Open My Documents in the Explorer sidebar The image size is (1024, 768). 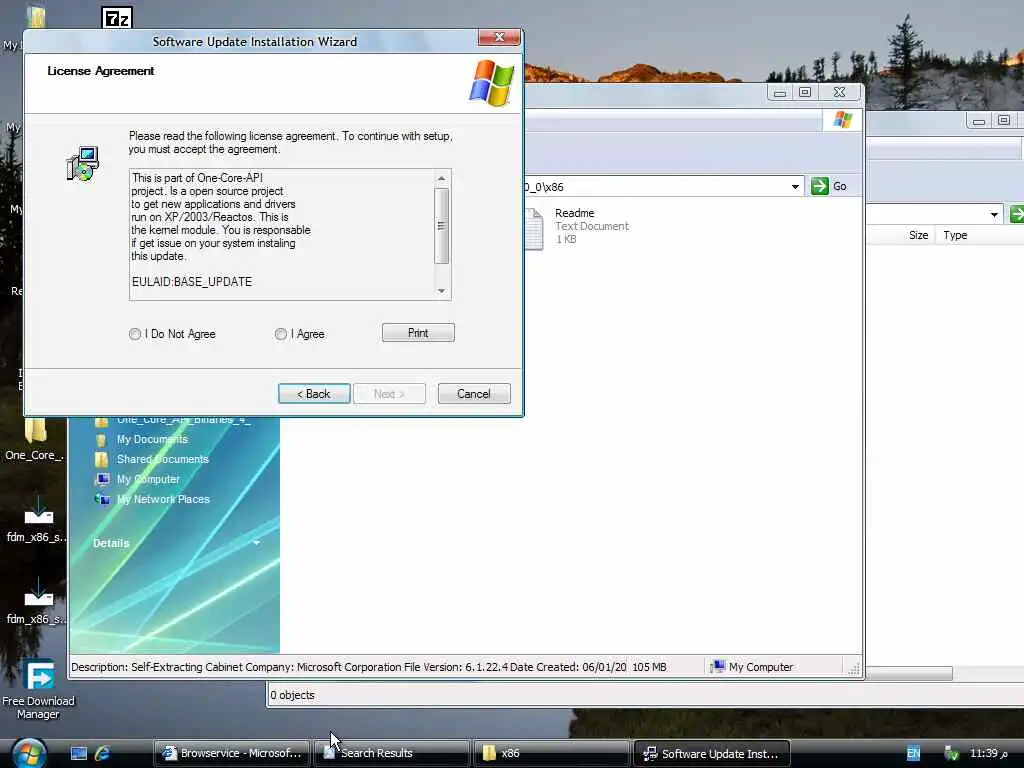pos(152,440)
